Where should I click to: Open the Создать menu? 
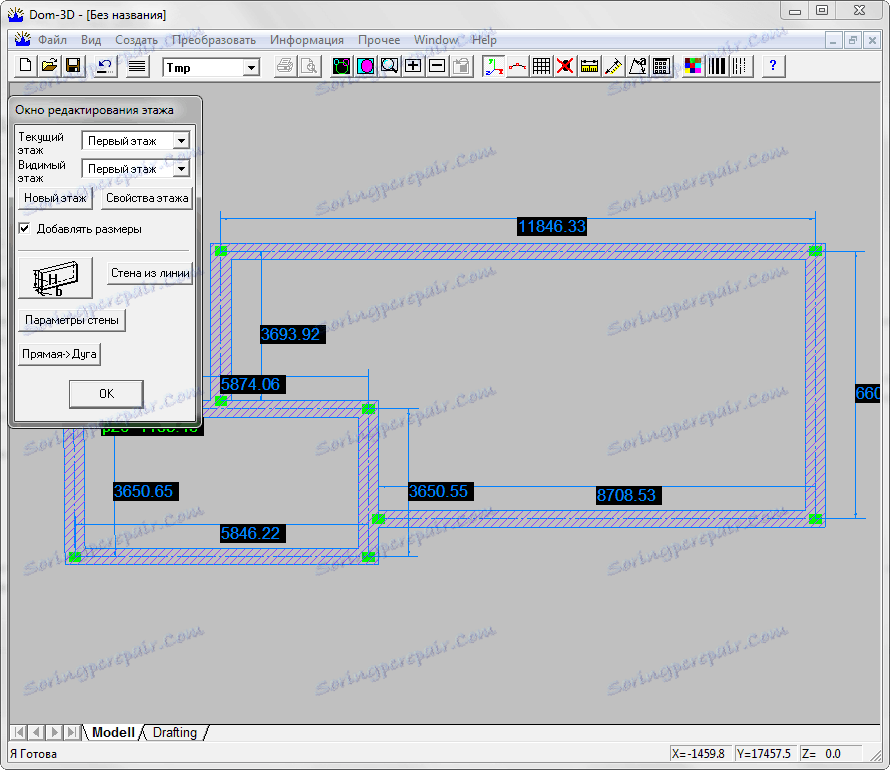tap(136, 40)
